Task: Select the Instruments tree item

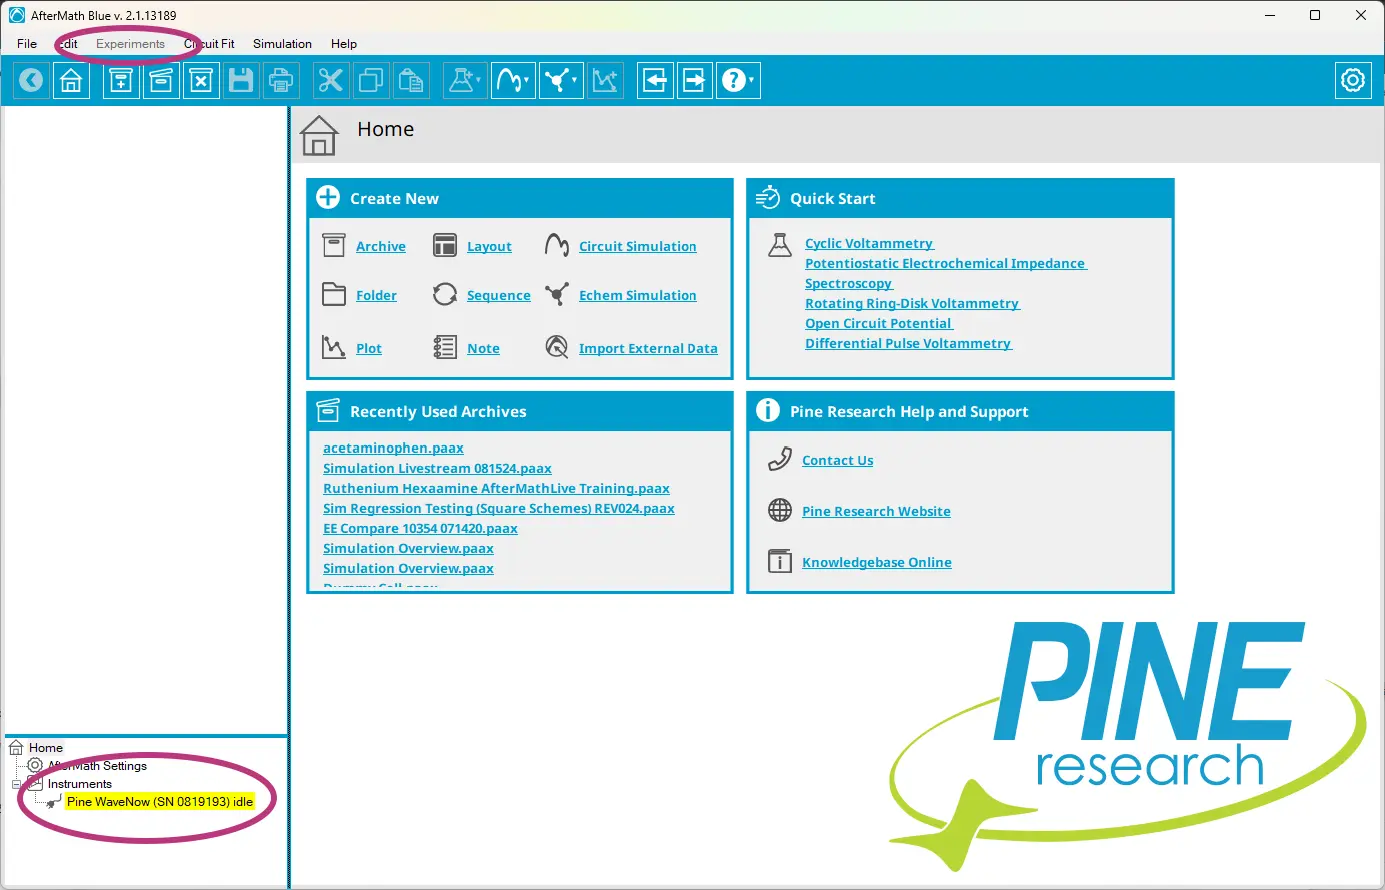Action: (80, 784)
